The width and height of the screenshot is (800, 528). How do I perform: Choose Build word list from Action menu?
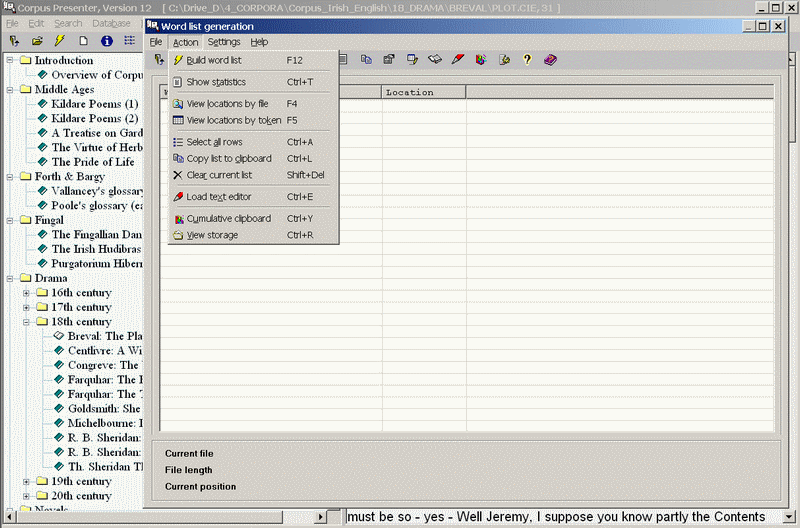(213, 60)
